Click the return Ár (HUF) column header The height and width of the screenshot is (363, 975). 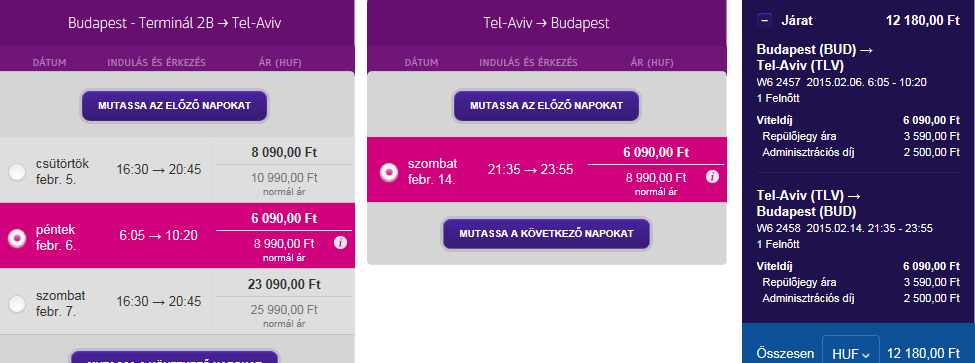pyautogui.click(x=652, y=62)
